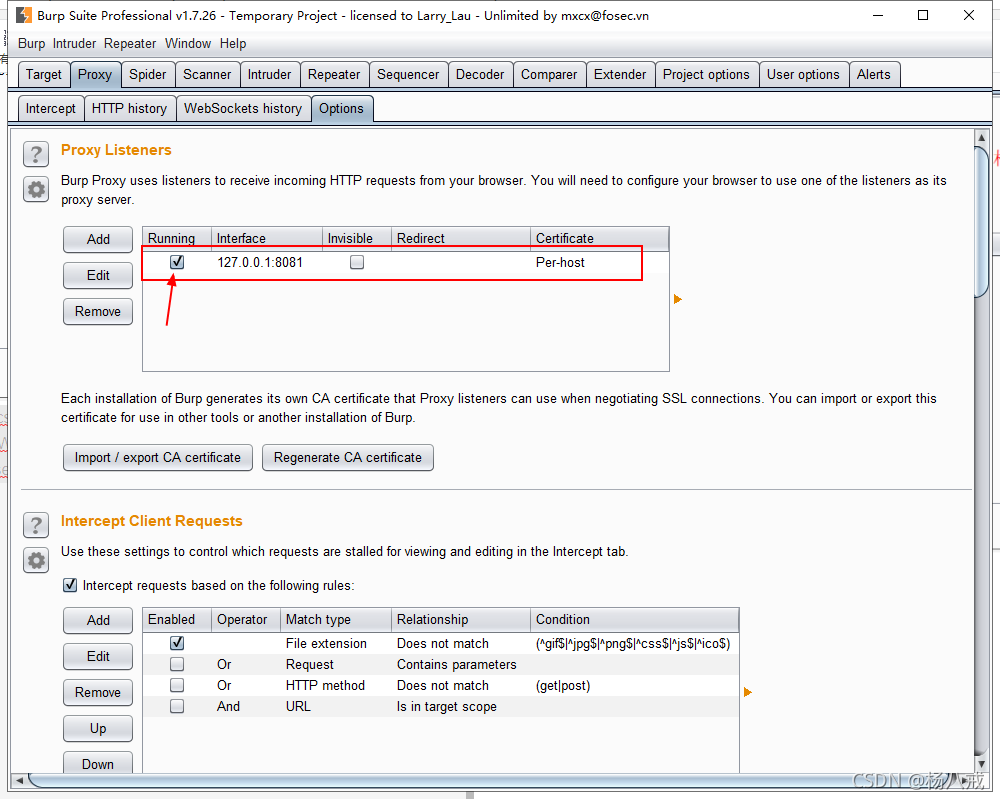Enable the Contains parameters rule checkbox

(x=177, y=664)
